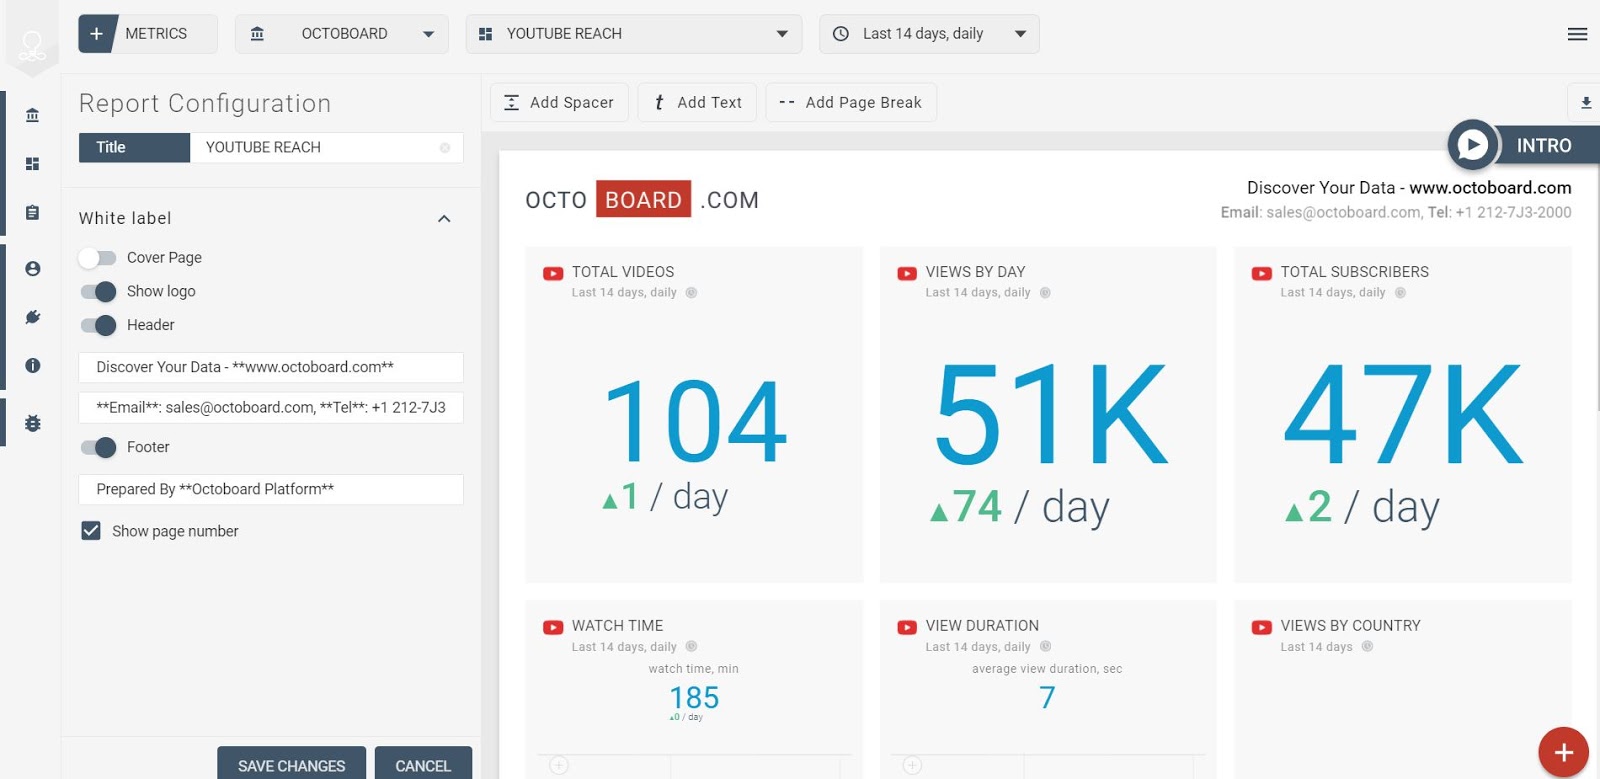Click the average view duration value 7
Viewport: 1600px width, 779px height.
[x=1047, y=697]
